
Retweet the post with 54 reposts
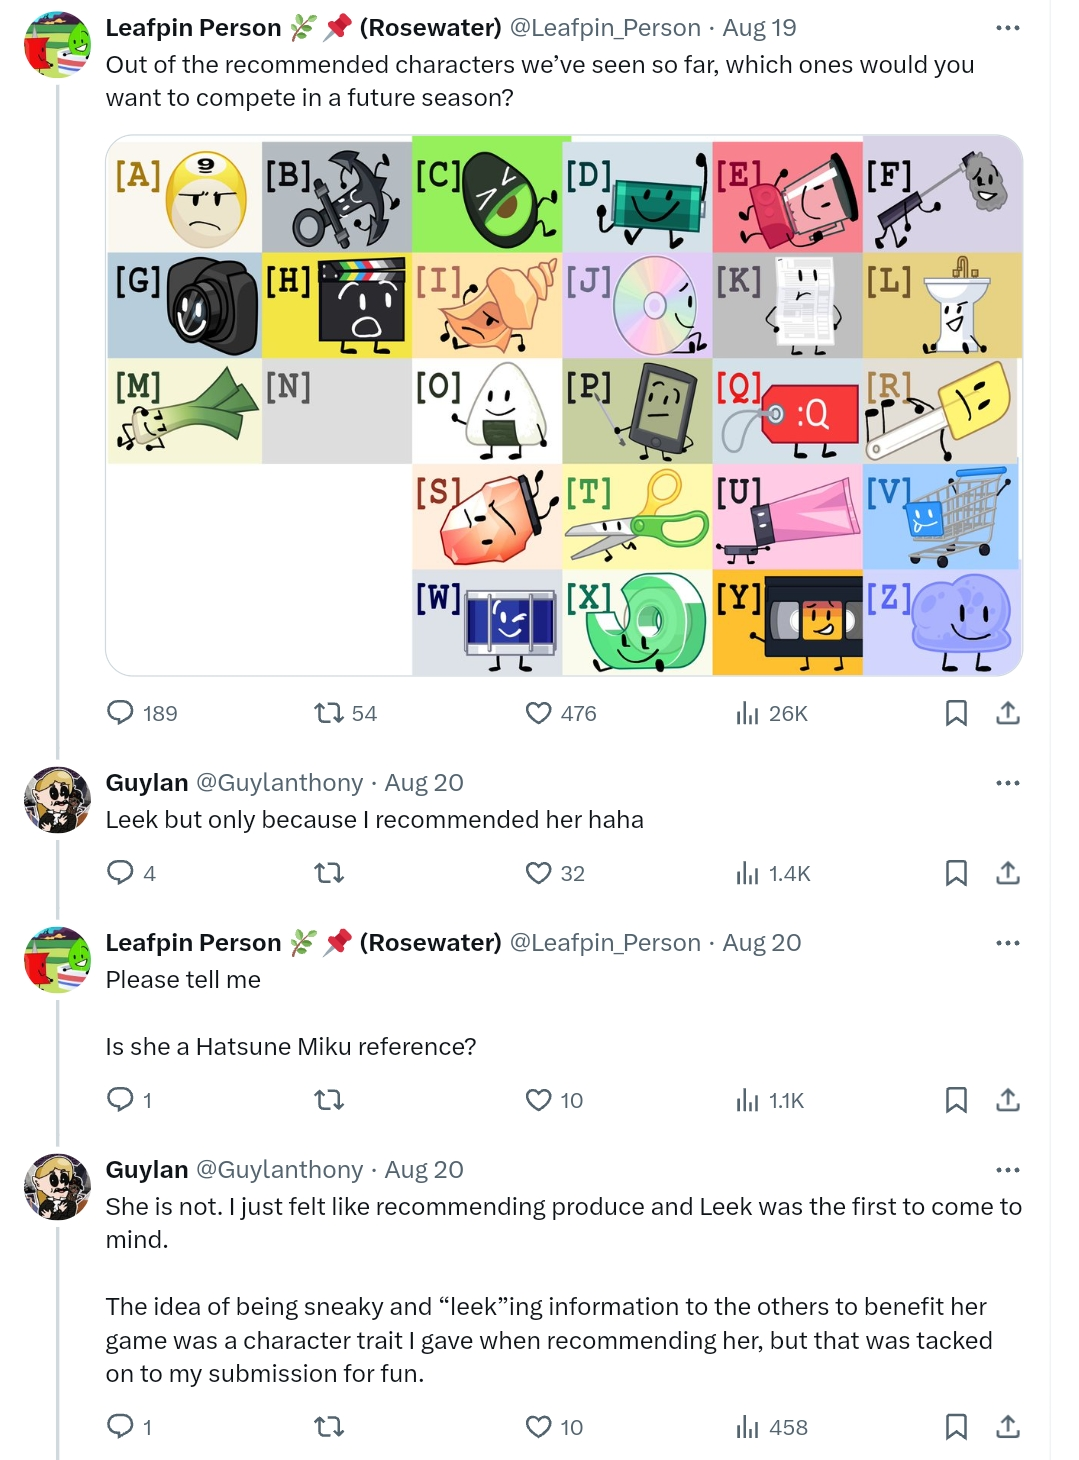(x=328, y=713)
